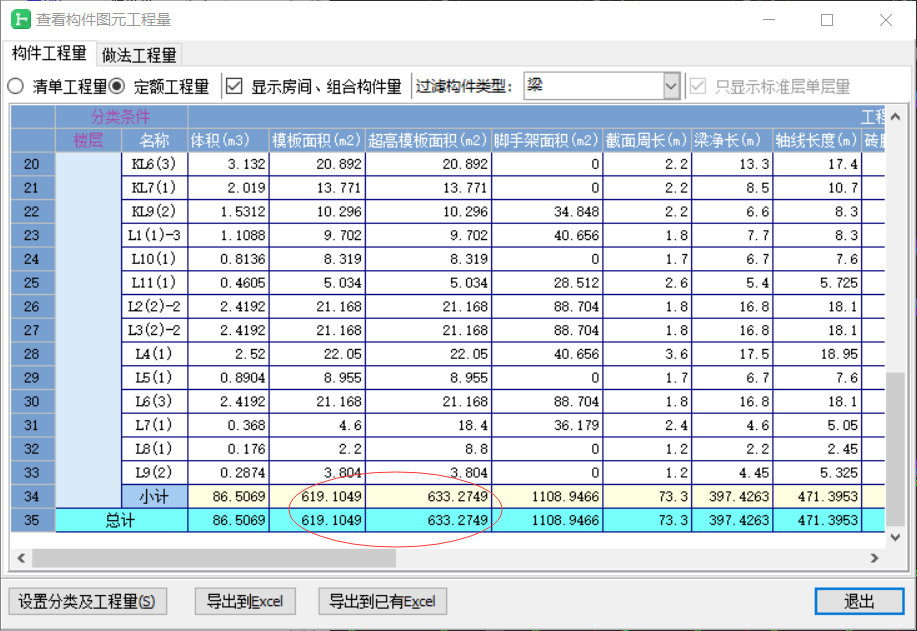Click 脚手架面积(m2) column header

[x=547, y=140]
